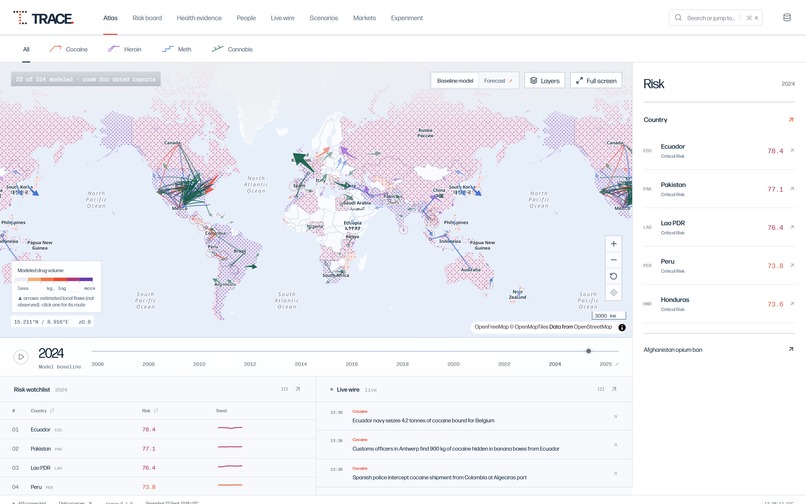Open the Experiment section
Image resolution: width=806 pixels, height=504 pixels.
(x=407, y=18)
